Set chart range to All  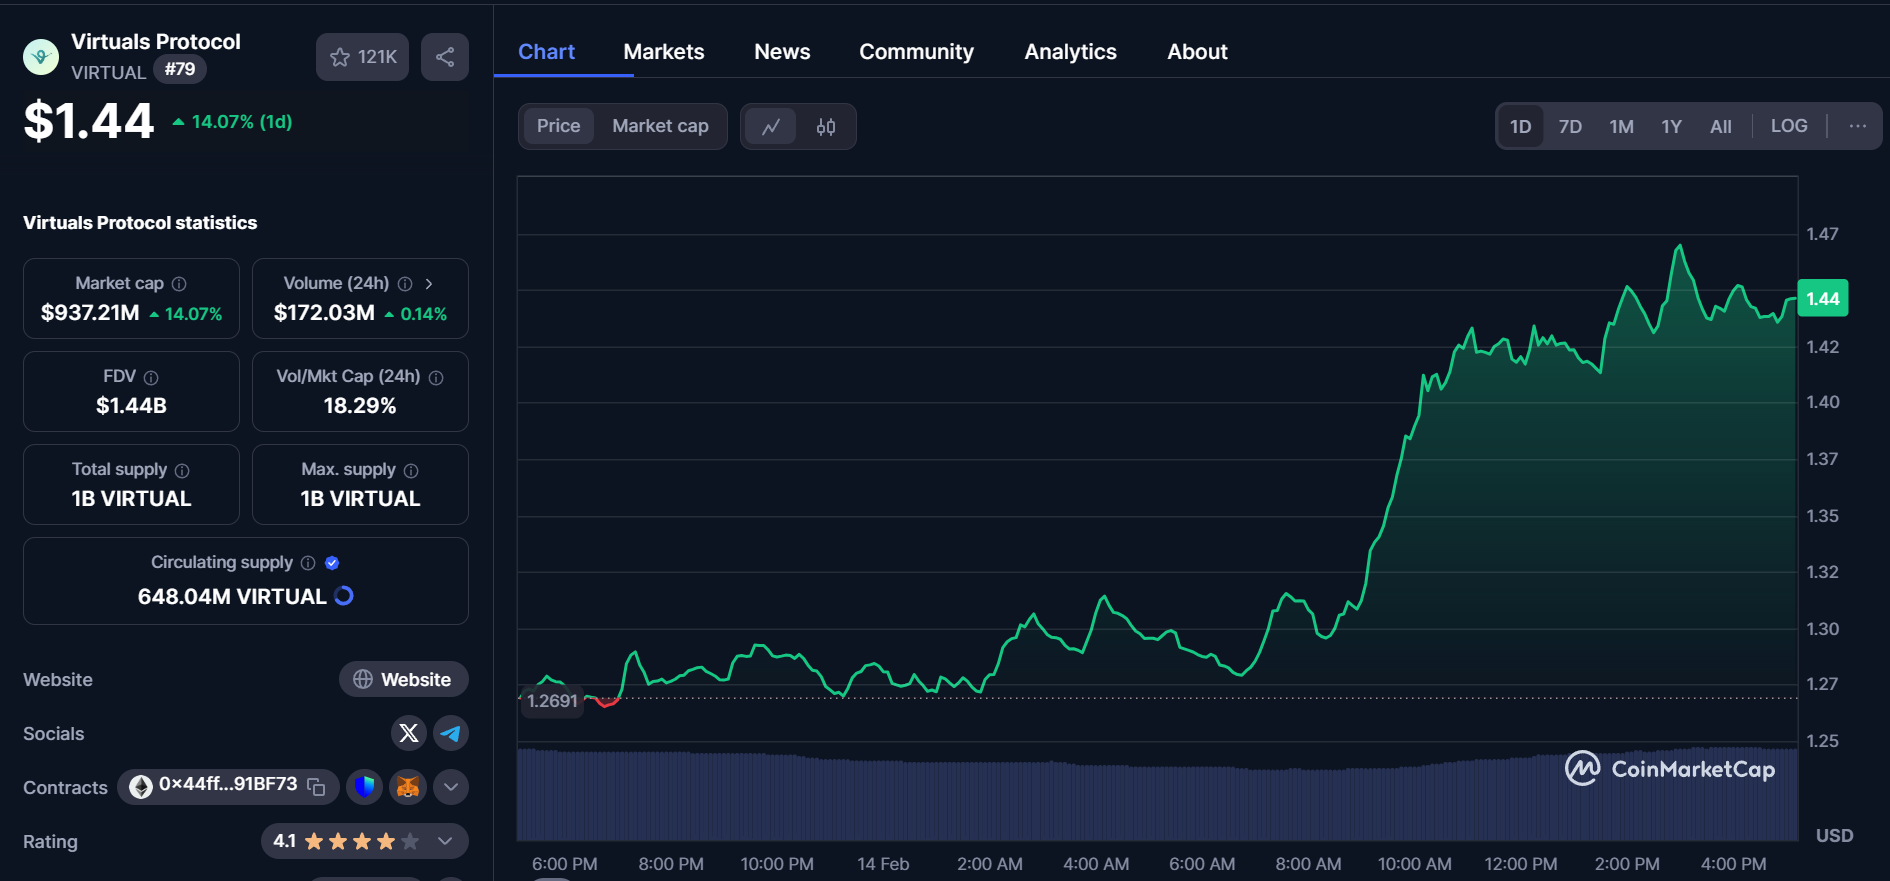coord(1720,127)
